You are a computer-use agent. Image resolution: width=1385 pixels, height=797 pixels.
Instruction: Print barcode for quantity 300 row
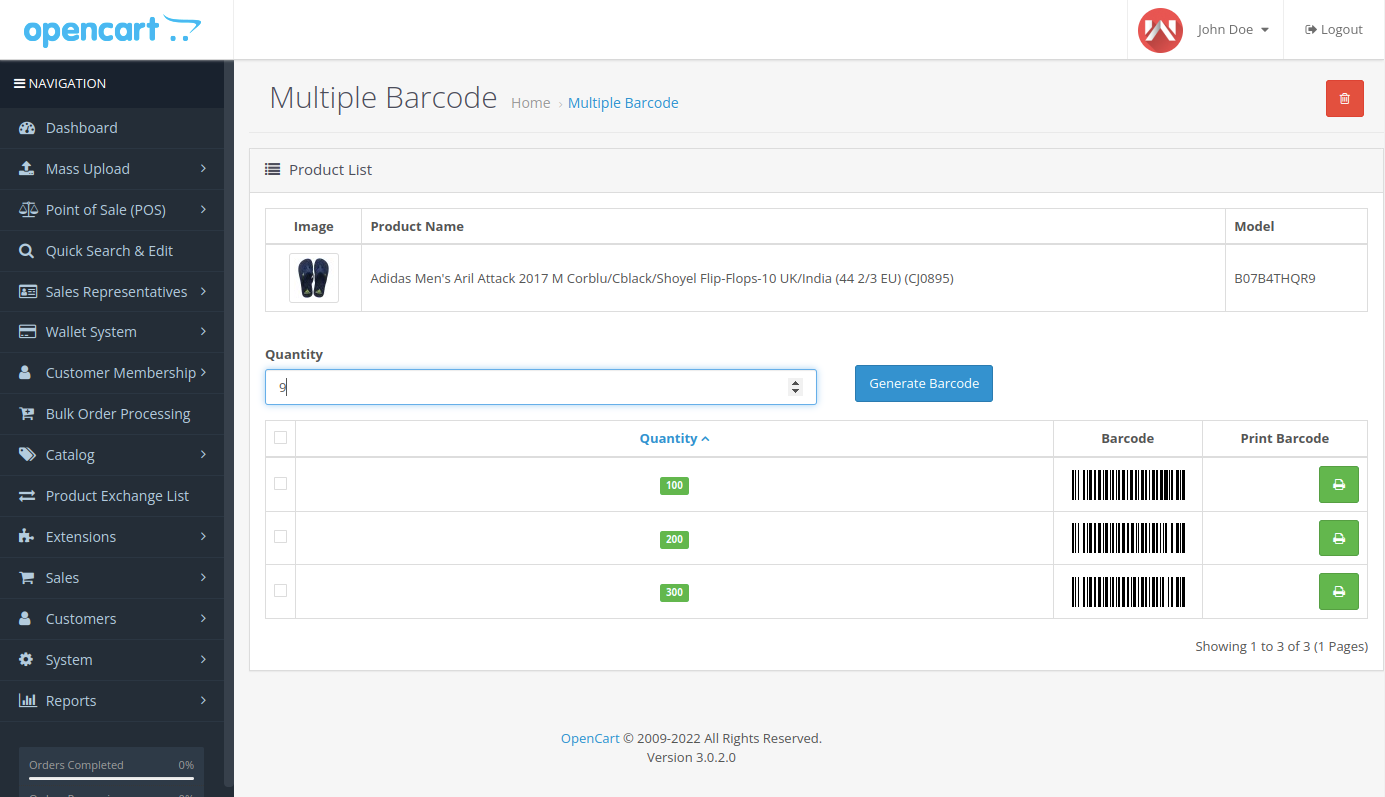(1338, 591)
